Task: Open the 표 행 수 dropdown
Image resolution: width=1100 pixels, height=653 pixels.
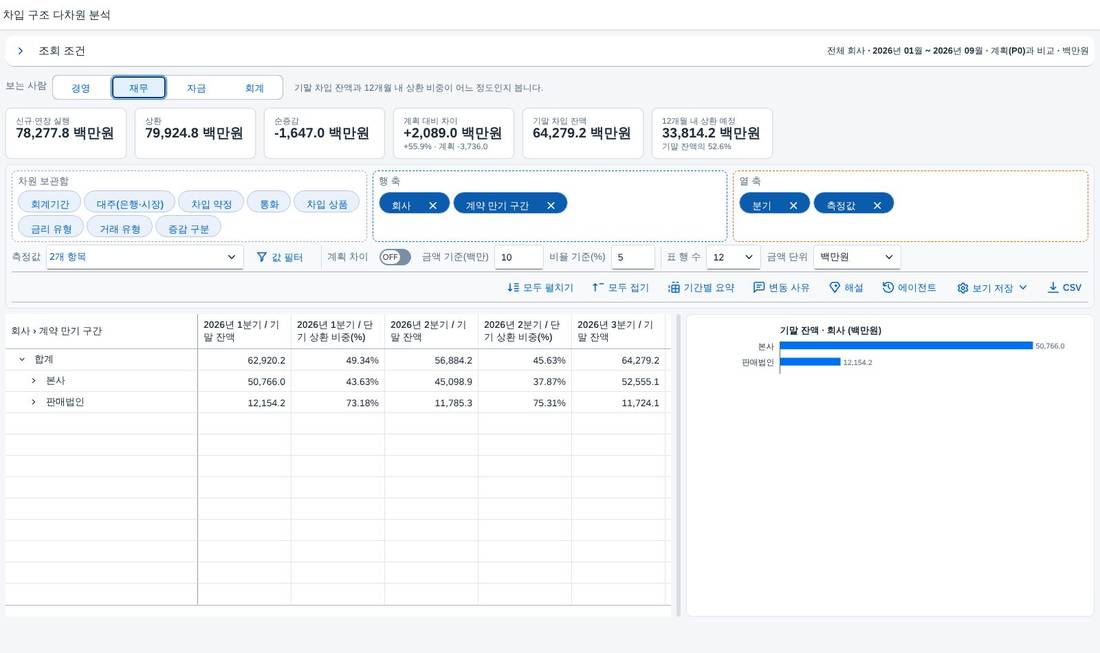Action: [732, 257]
